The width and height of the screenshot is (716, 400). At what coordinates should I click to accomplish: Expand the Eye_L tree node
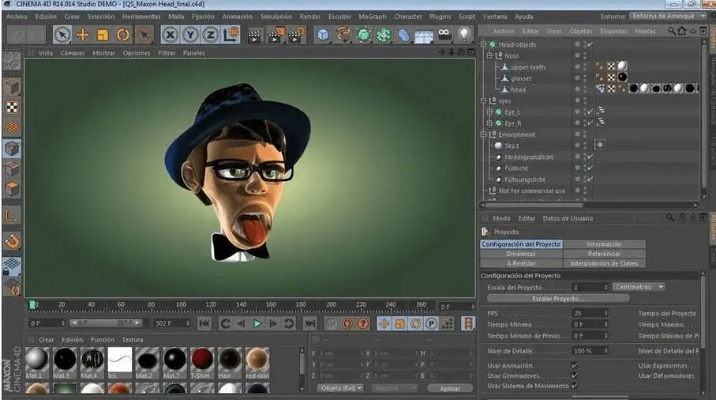tap(490, 112)
